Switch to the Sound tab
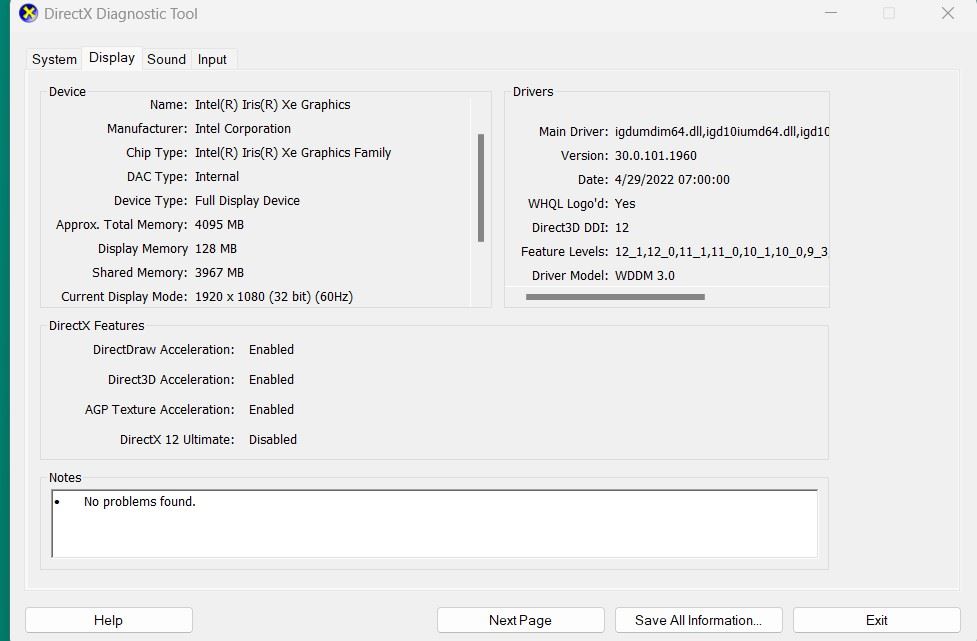Image resolution: width=977 pixels, height=641 pixels. 166,59
